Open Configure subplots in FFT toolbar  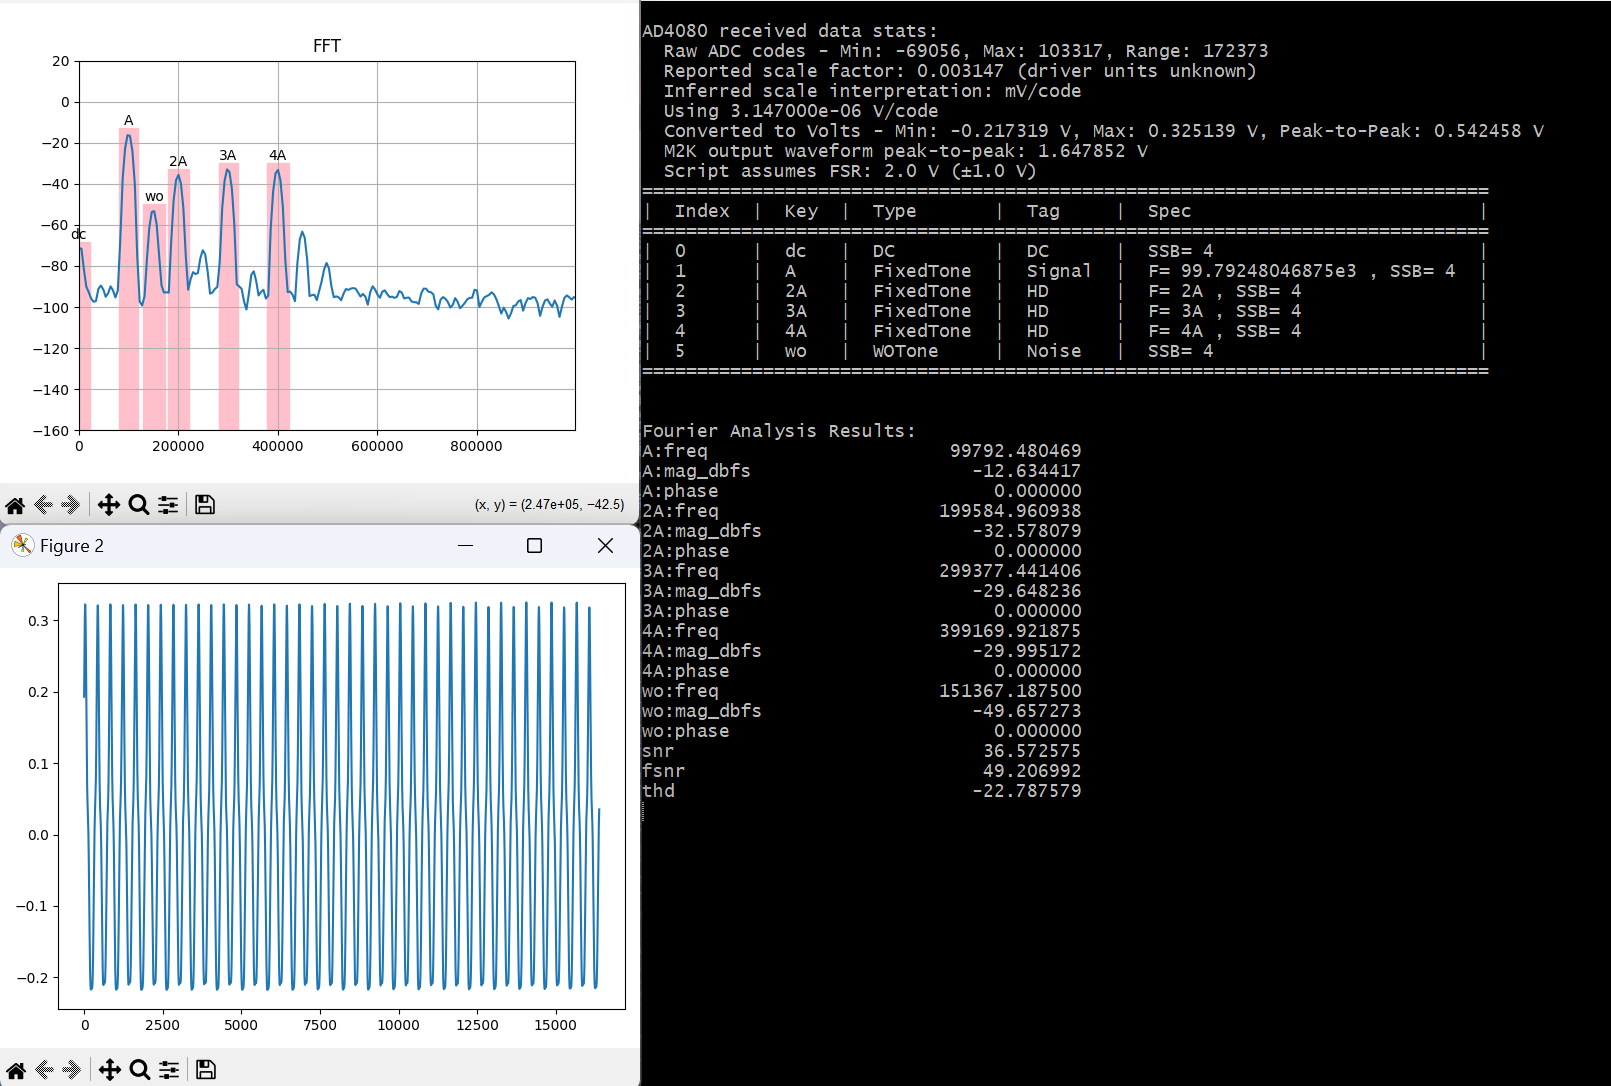click(168, 505)
